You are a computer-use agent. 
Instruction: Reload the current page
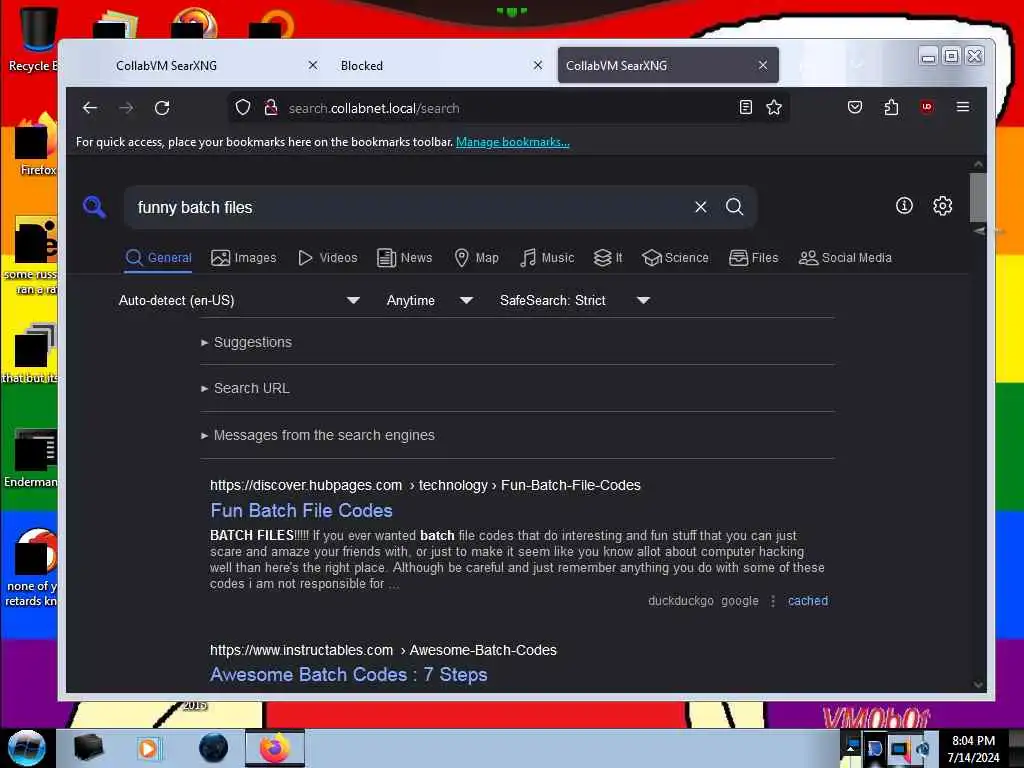(162, 108)
